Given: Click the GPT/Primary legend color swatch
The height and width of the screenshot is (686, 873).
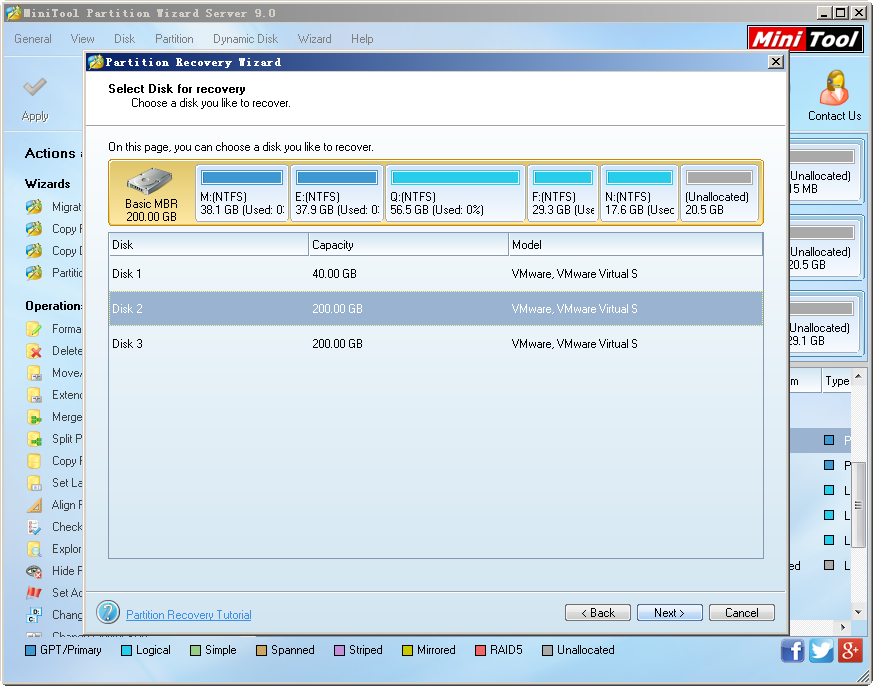Looking at the screenshot, I should coord(31,650).
